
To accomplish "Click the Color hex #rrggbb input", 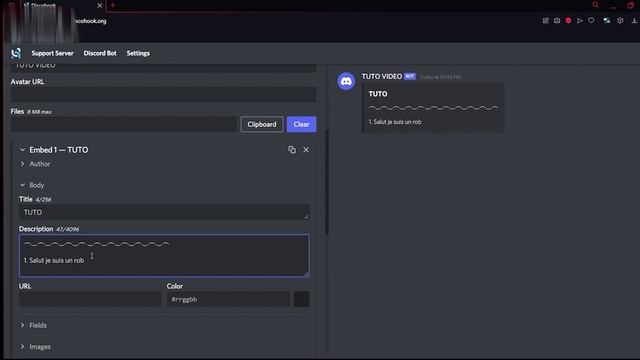I will [228, 299].
